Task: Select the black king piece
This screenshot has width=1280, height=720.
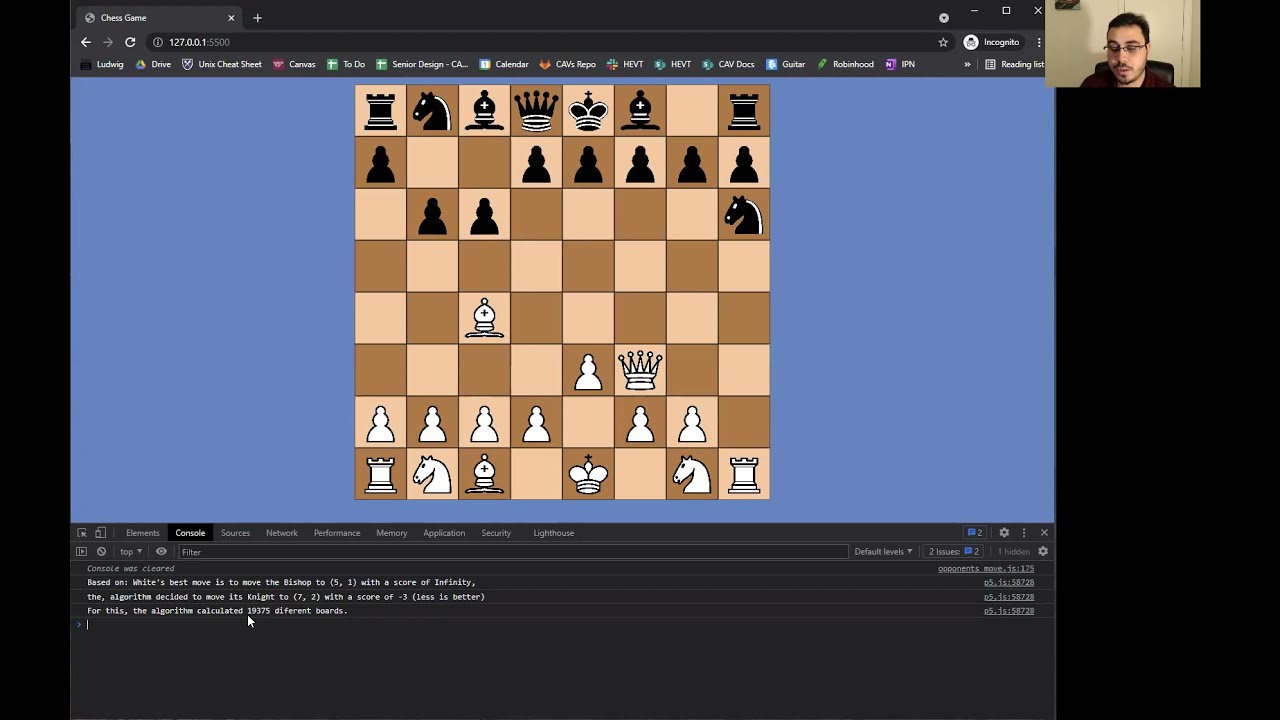Action: point(588,110)
